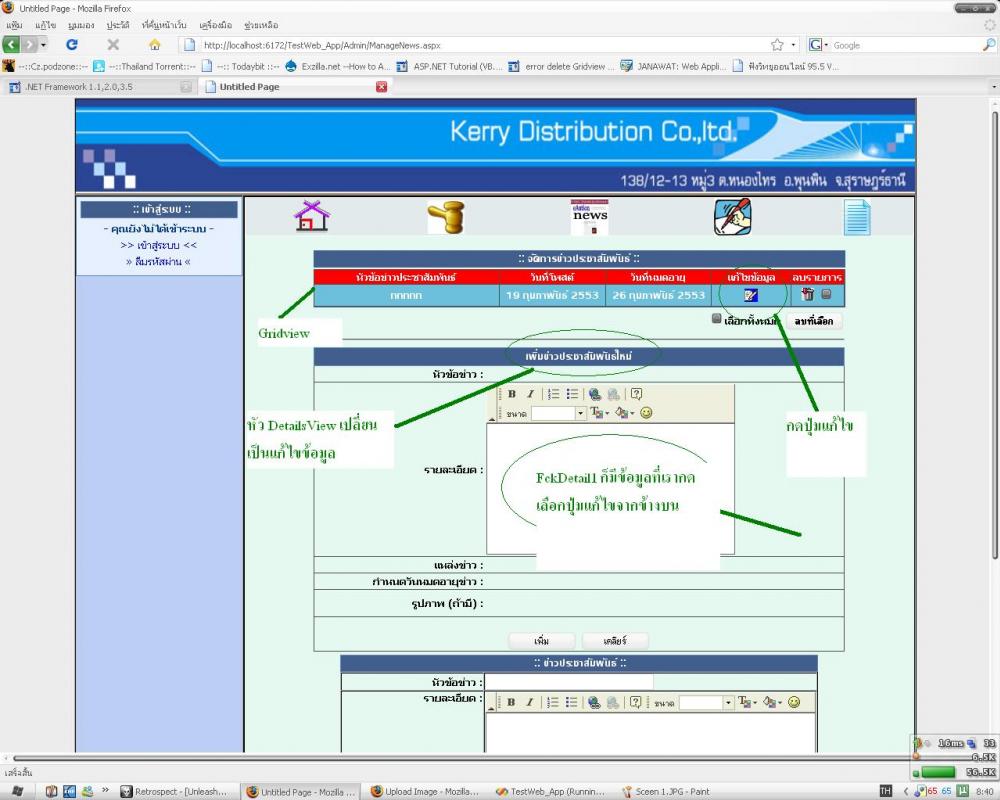Screen dimensions: 1000x800
Task: Click the Google search magnifier icon
Action: 989,45
